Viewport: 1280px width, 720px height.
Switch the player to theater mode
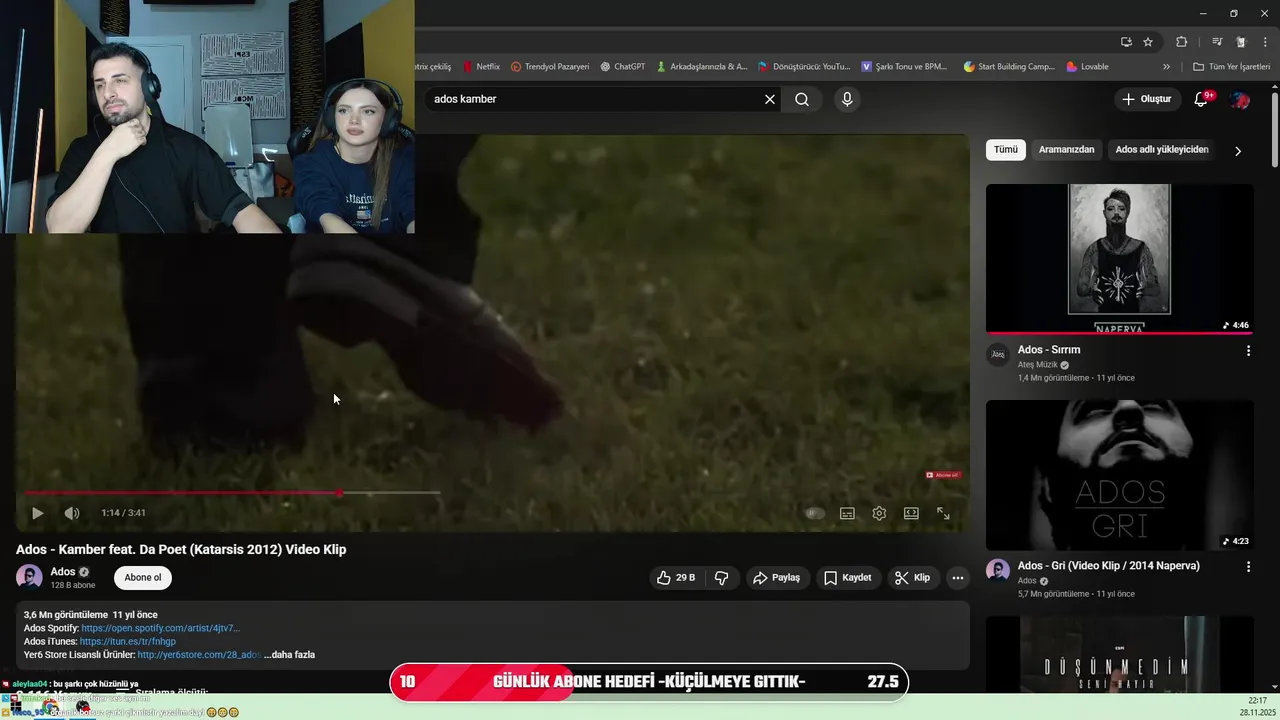[911, 513]
